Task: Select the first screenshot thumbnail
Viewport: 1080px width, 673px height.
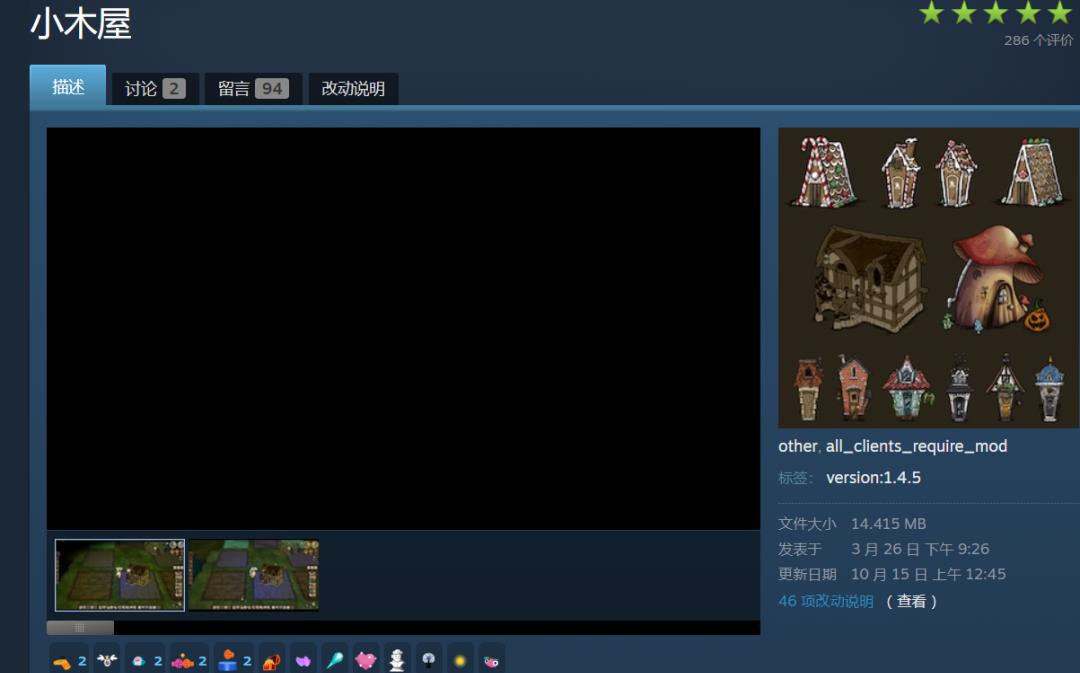Action: point(120,575)
